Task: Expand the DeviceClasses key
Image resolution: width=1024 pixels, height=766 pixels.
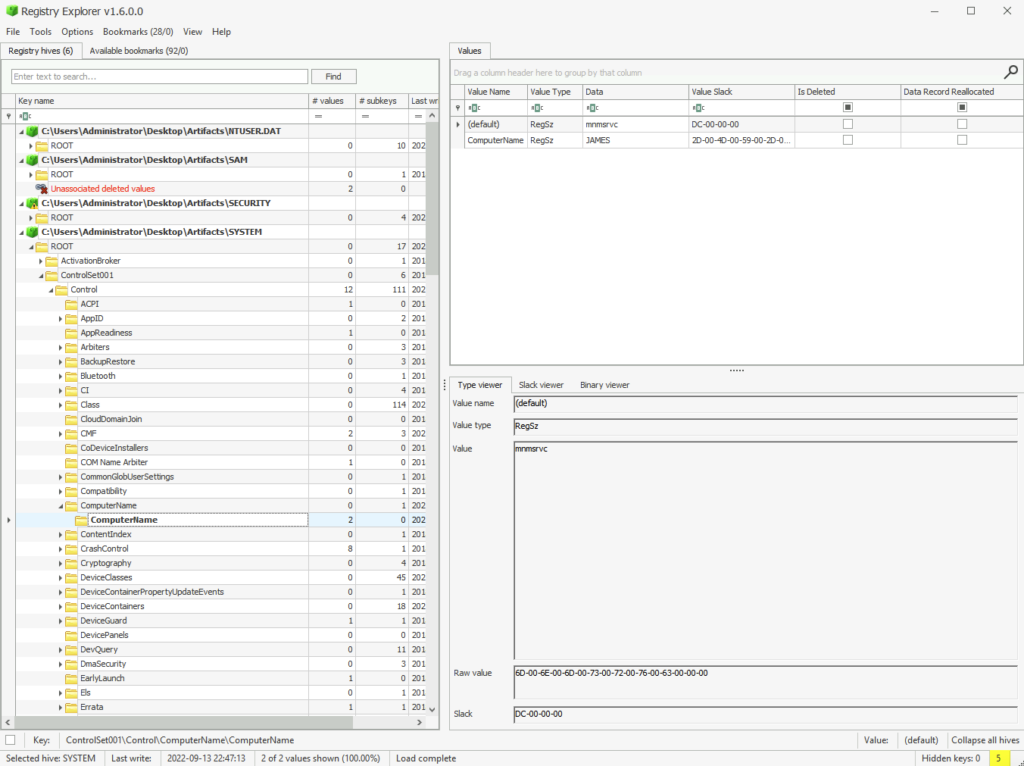Action: point(61,578)
